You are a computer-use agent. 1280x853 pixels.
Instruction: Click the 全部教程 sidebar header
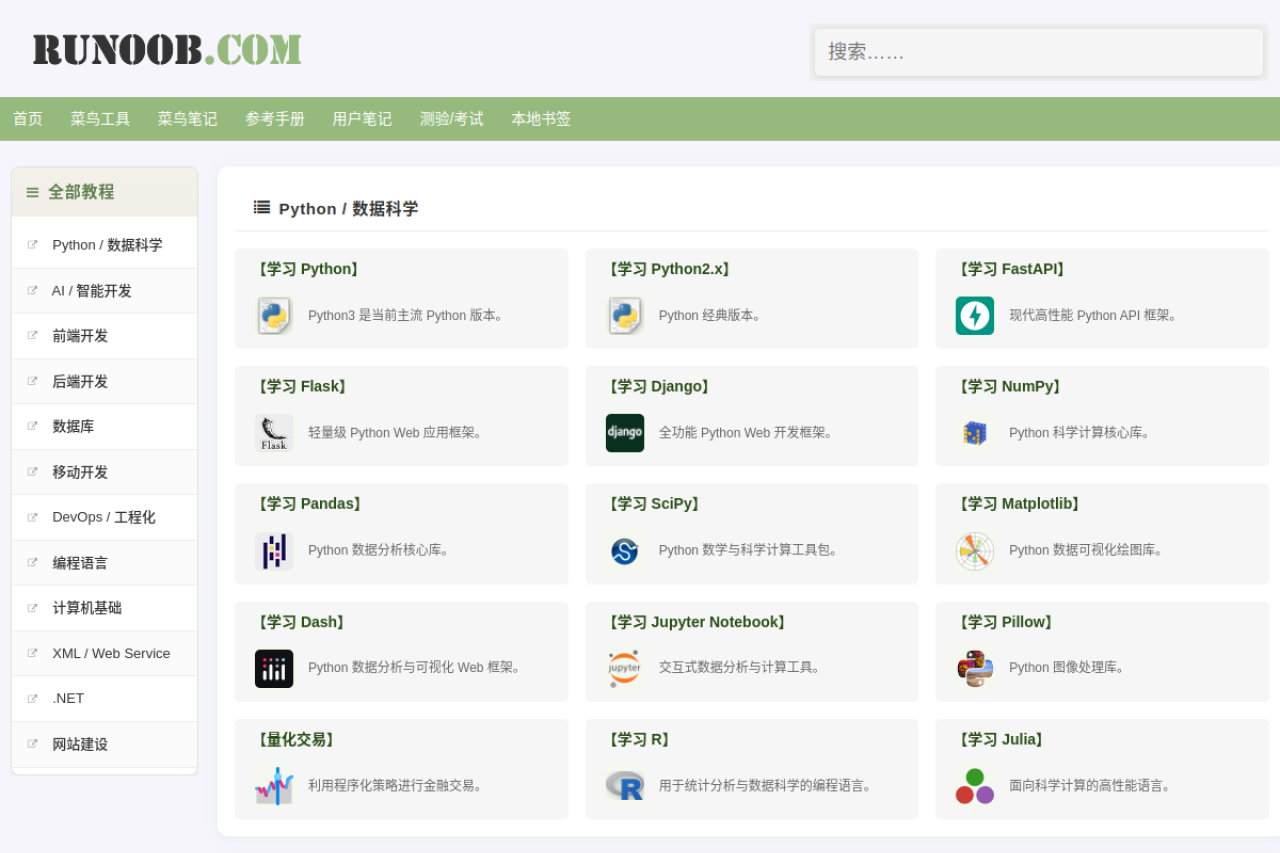tap(105, 192)
